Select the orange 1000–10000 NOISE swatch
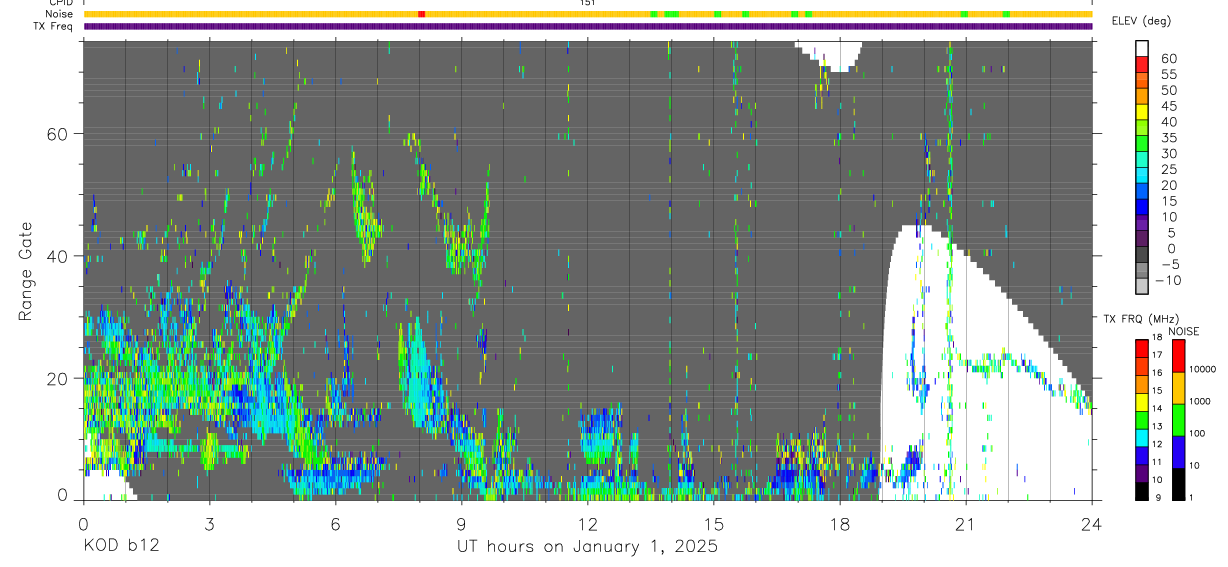This screenshot has width=1228, height=567. 1179,388
